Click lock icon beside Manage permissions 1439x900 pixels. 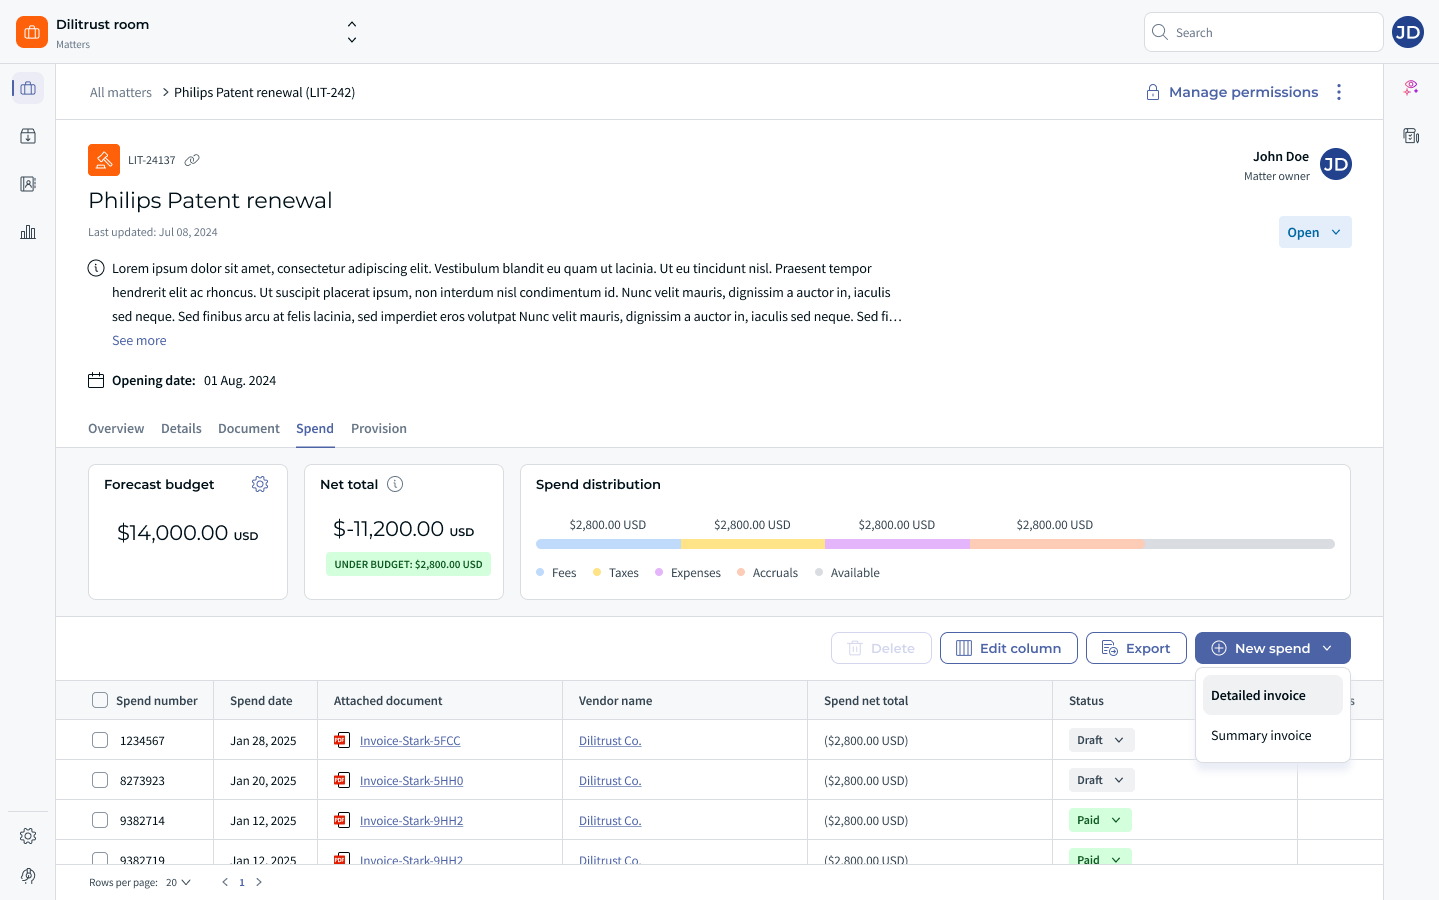tap(1153, 92)
